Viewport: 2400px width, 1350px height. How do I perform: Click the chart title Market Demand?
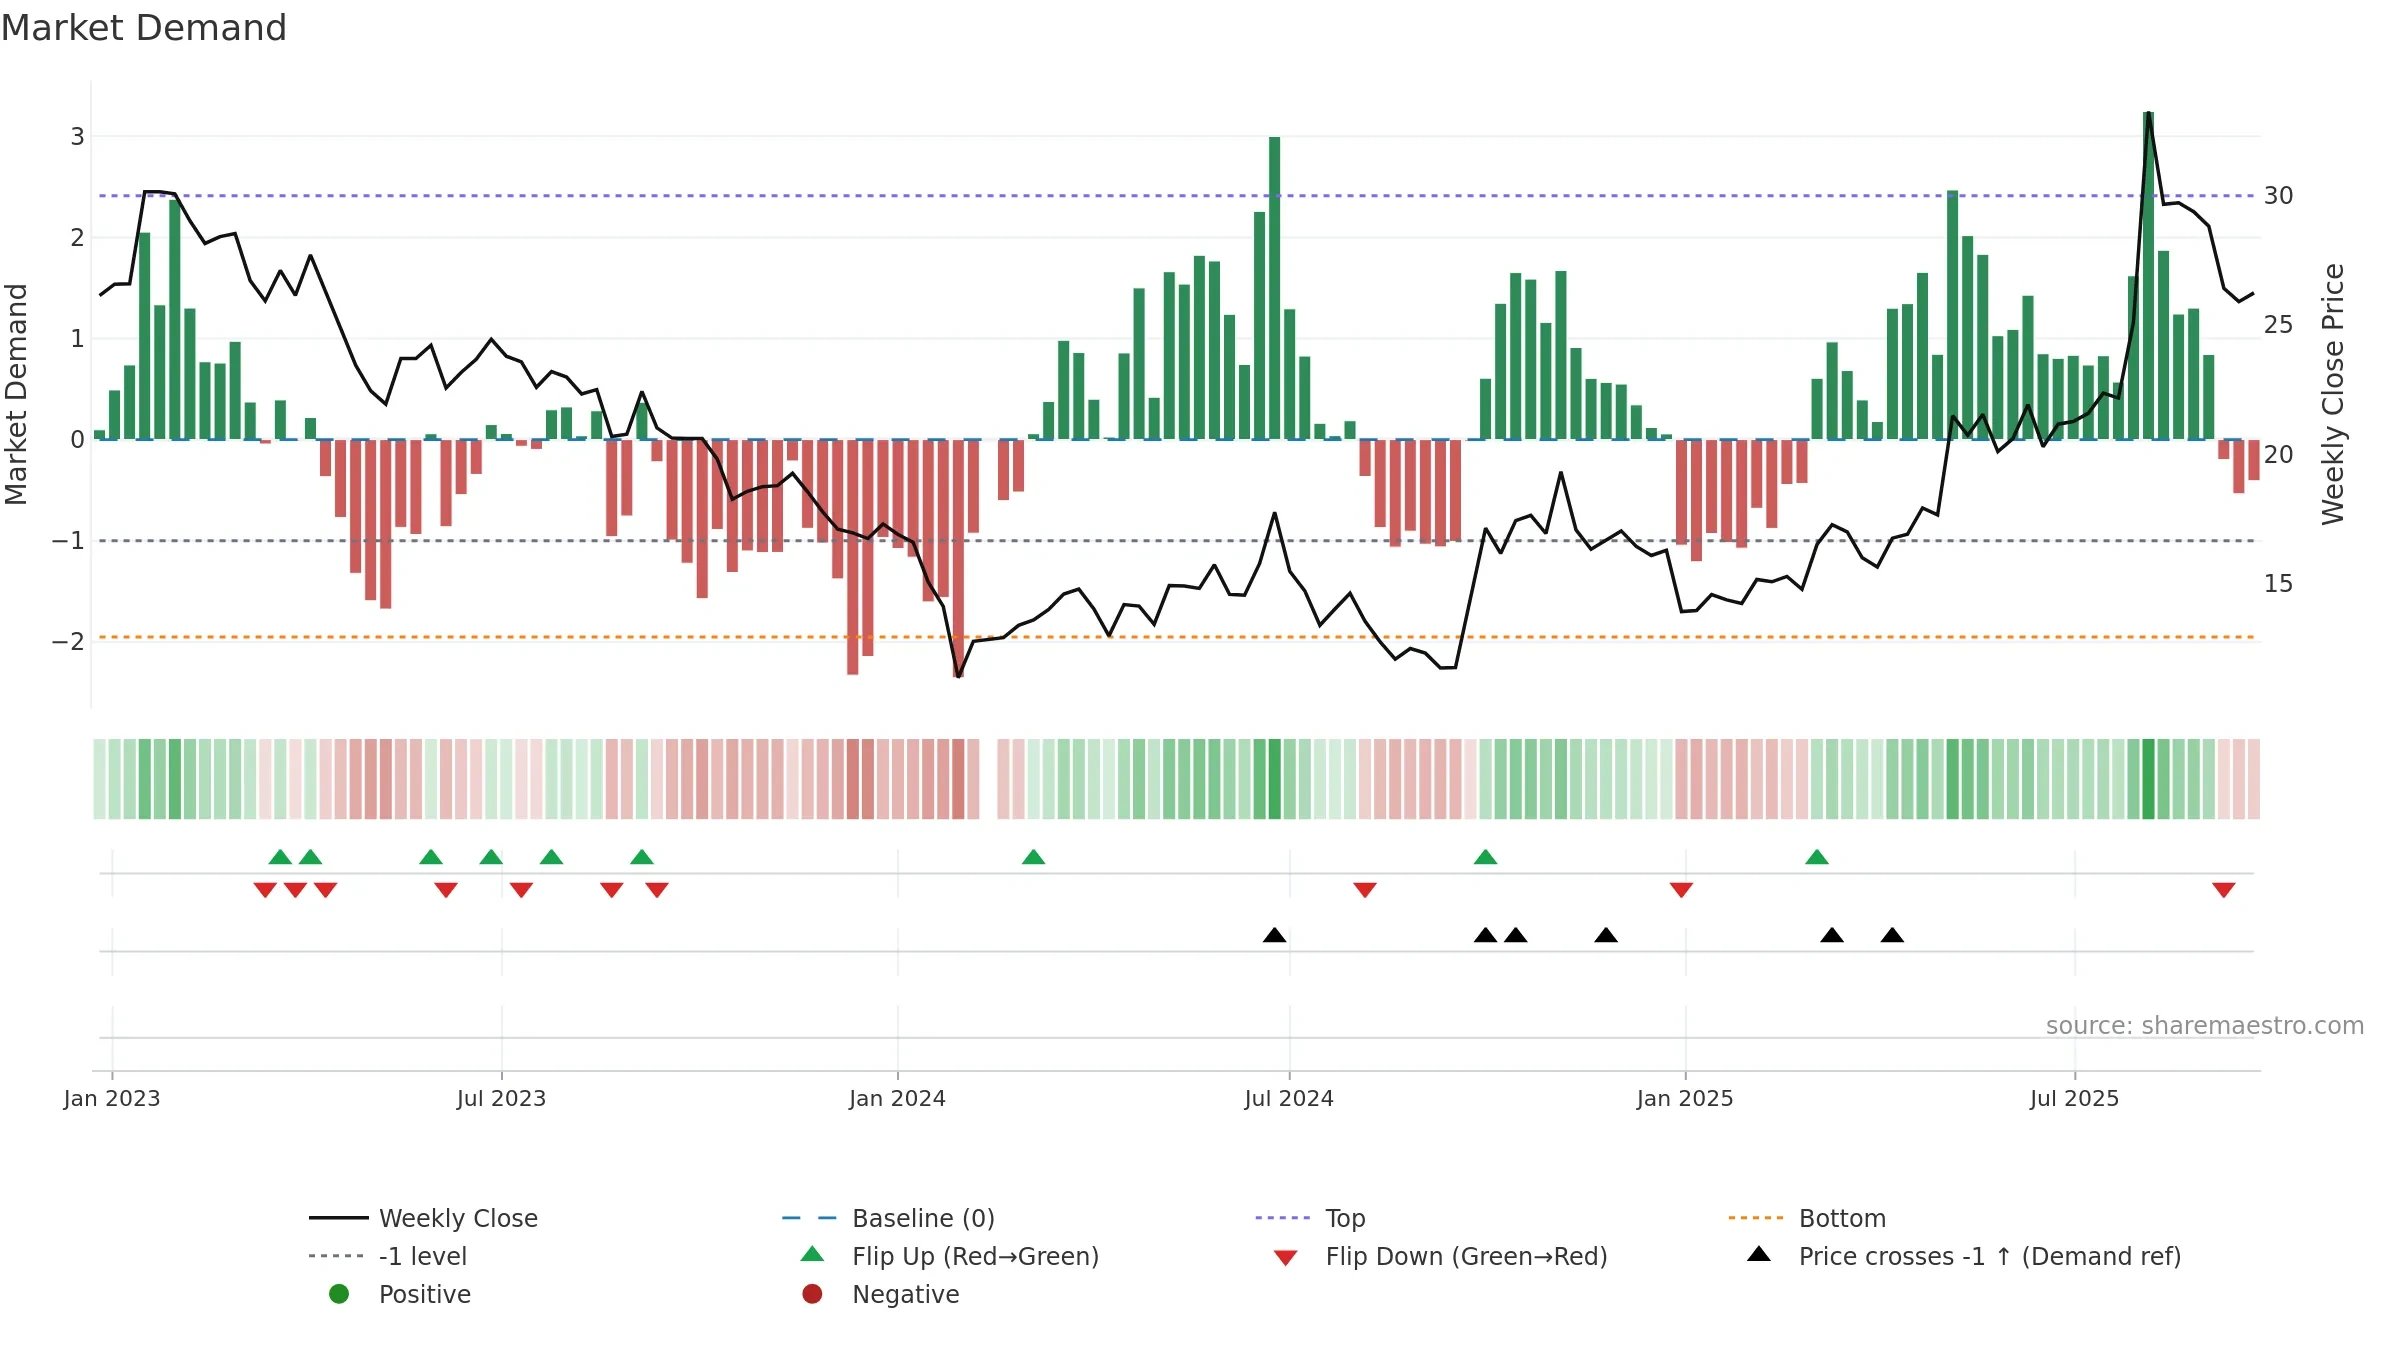(144, 27)
